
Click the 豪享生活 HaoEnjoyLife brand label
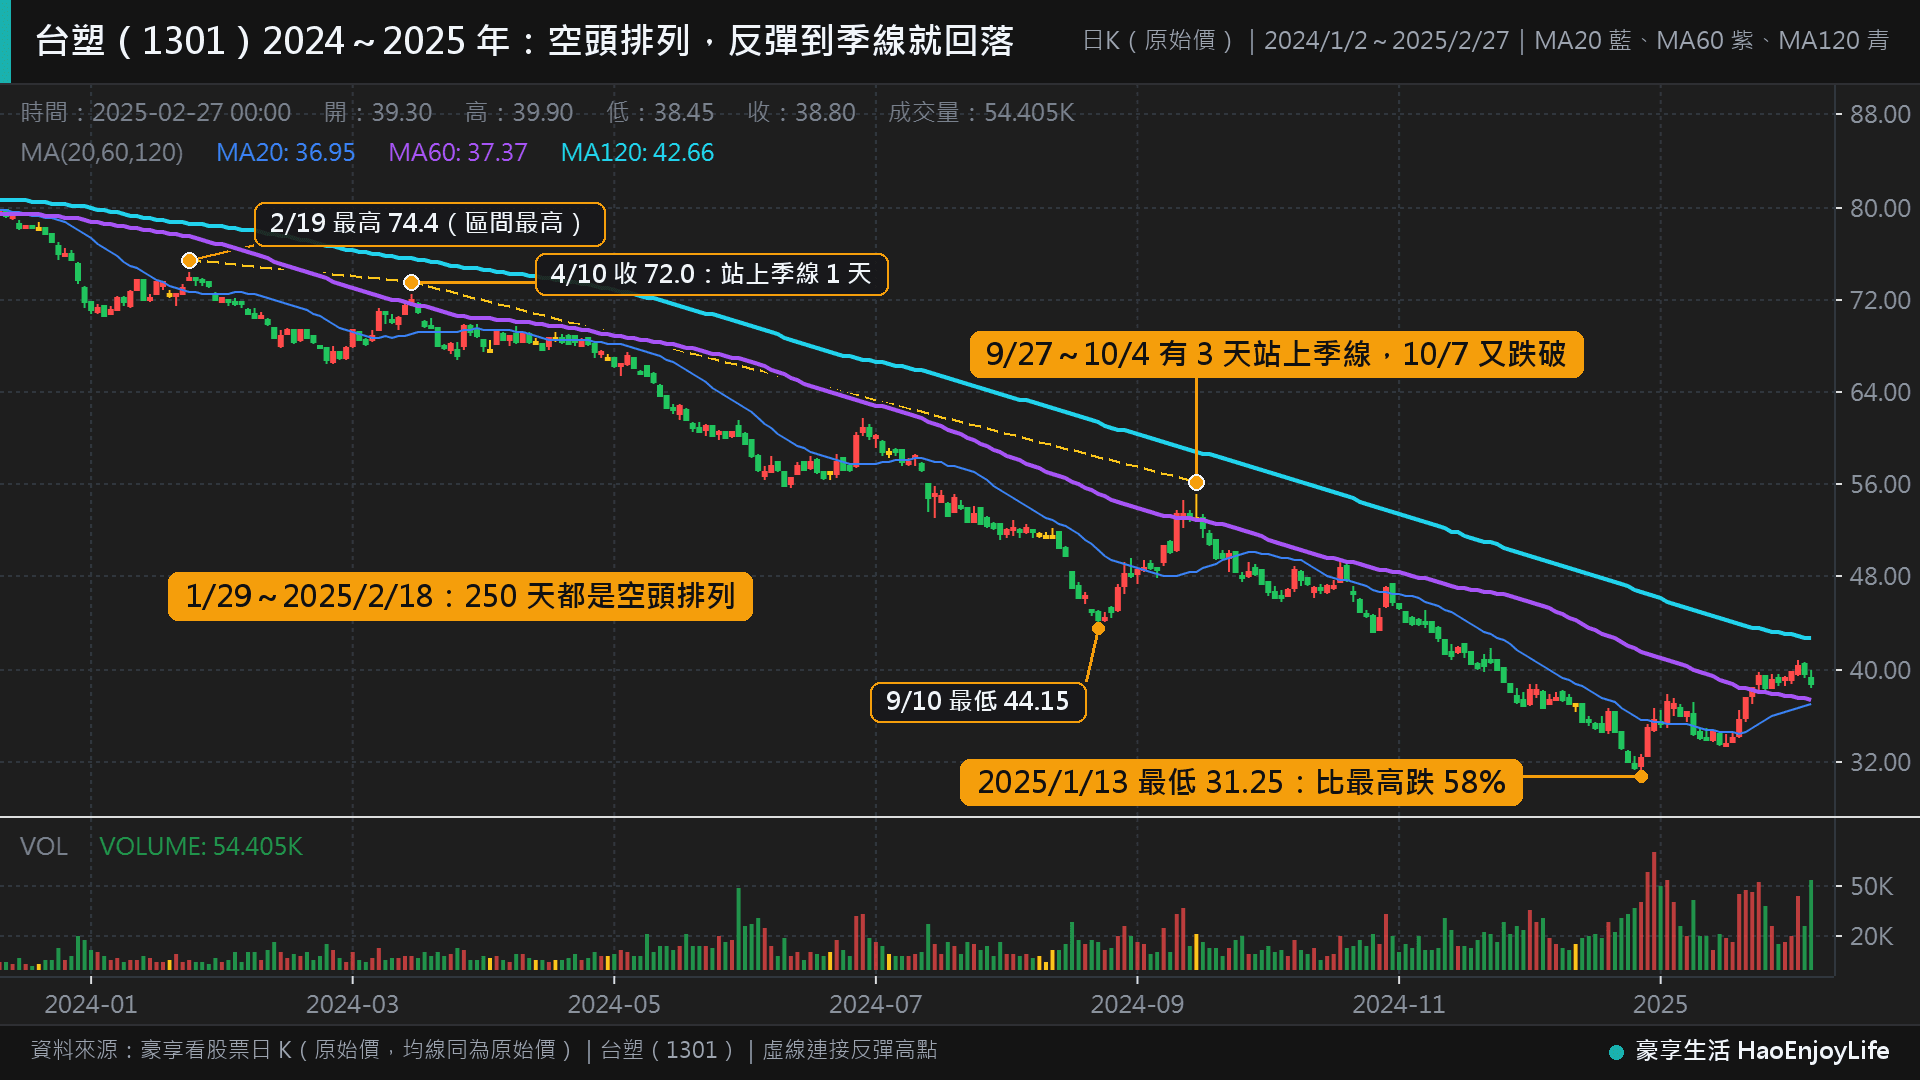pyautogui.click(x=1762, y=1051)
